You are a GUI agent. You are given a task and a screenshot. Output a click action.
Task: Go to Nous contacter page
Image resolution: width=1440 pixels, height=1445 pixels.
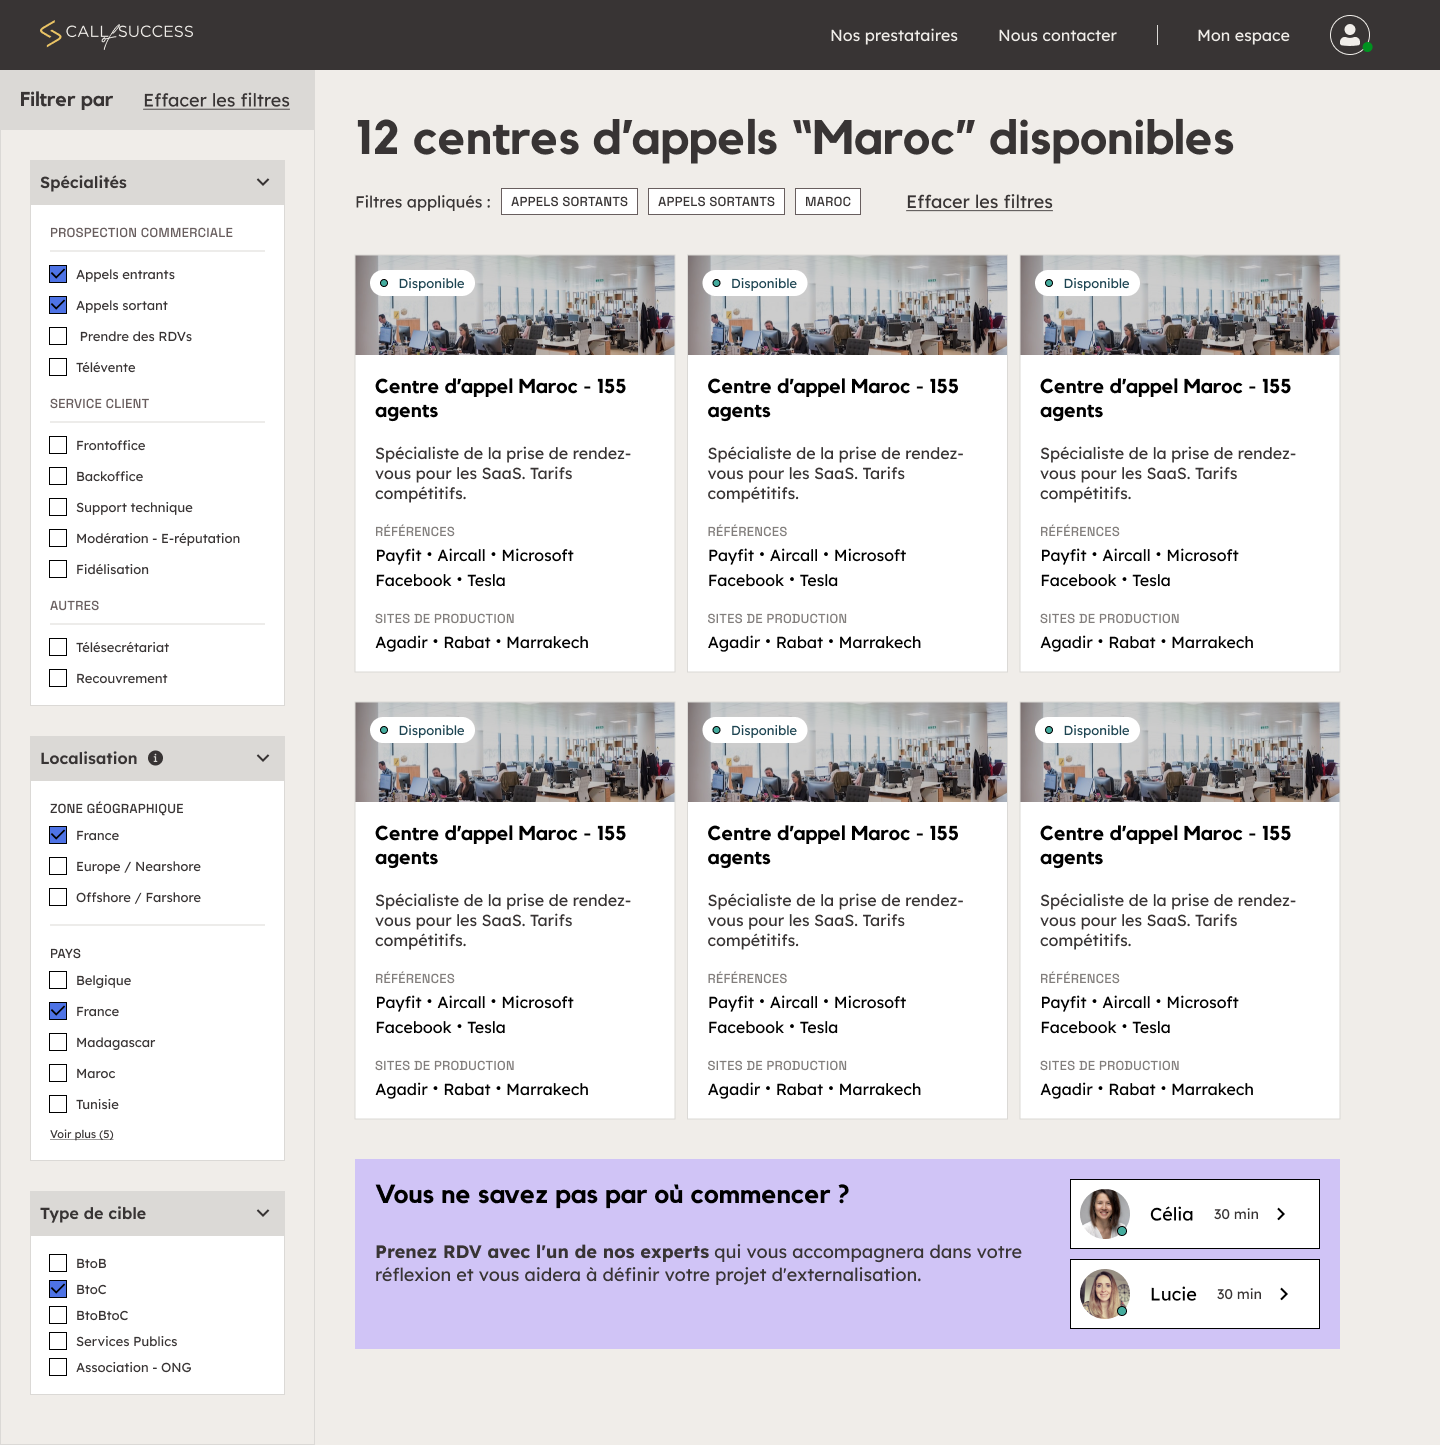point(1057,35)
